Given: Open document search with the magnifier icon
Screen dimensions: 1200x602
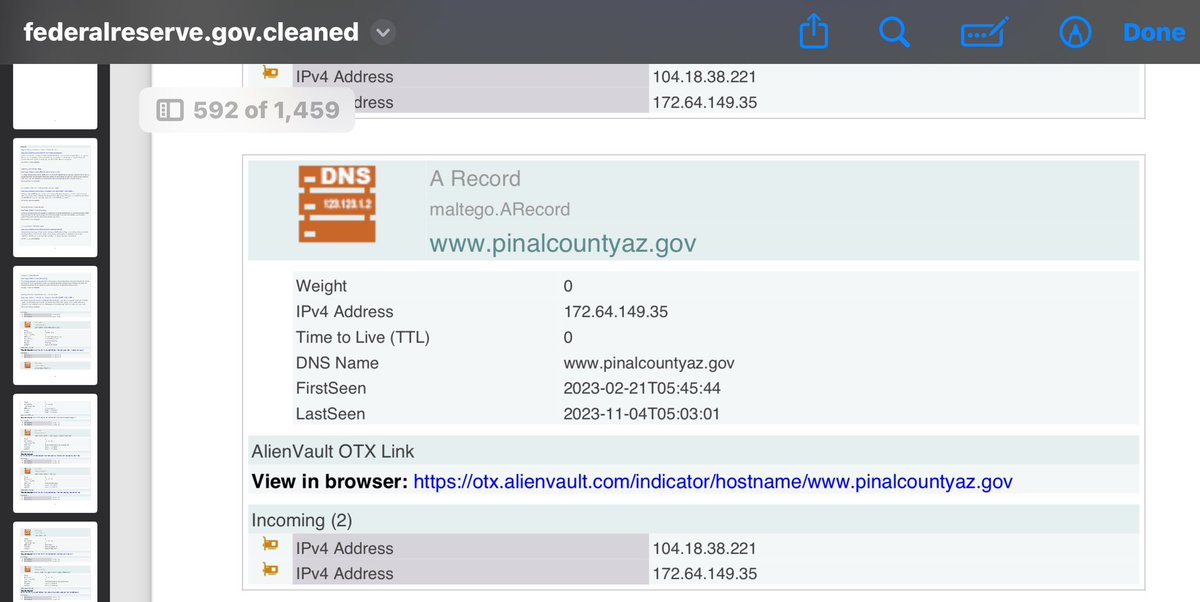Looking at the screenshot, I should coord(893,33).
